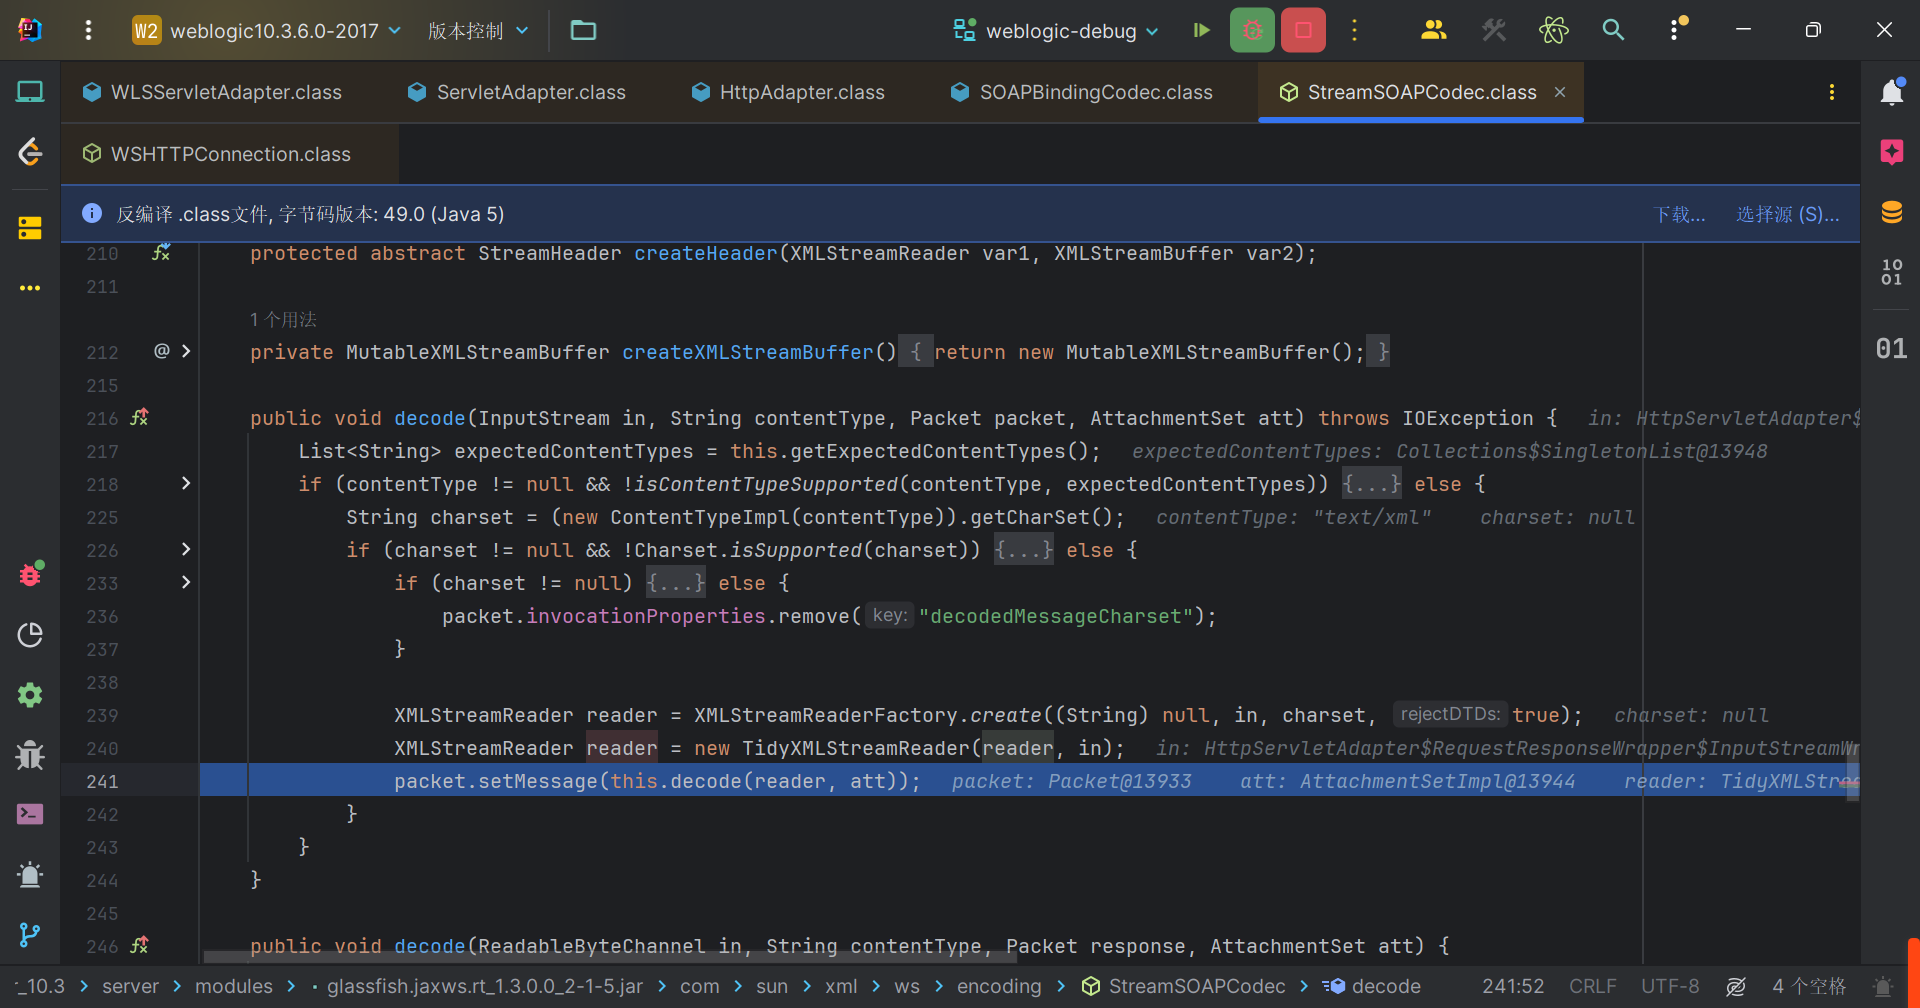
Task: Click the implemented method gutter icon at line 210
Action: (x=161, y=253)
